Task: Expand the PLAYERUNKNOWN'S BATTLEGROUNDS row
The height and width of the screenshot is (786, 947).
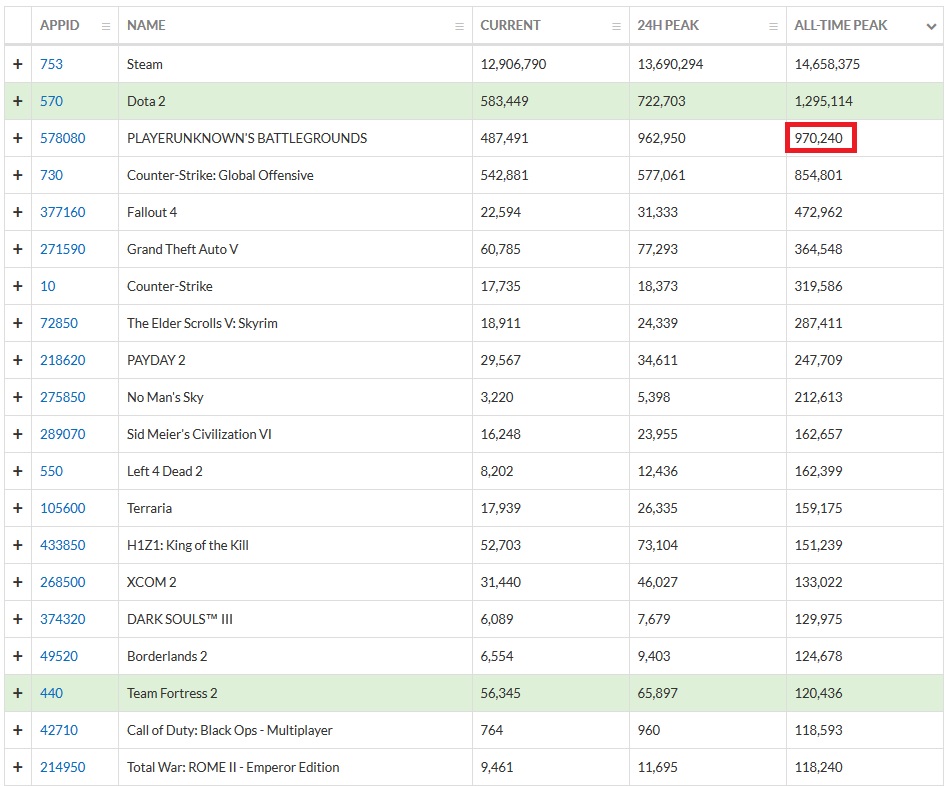Action: pos(18,138)
